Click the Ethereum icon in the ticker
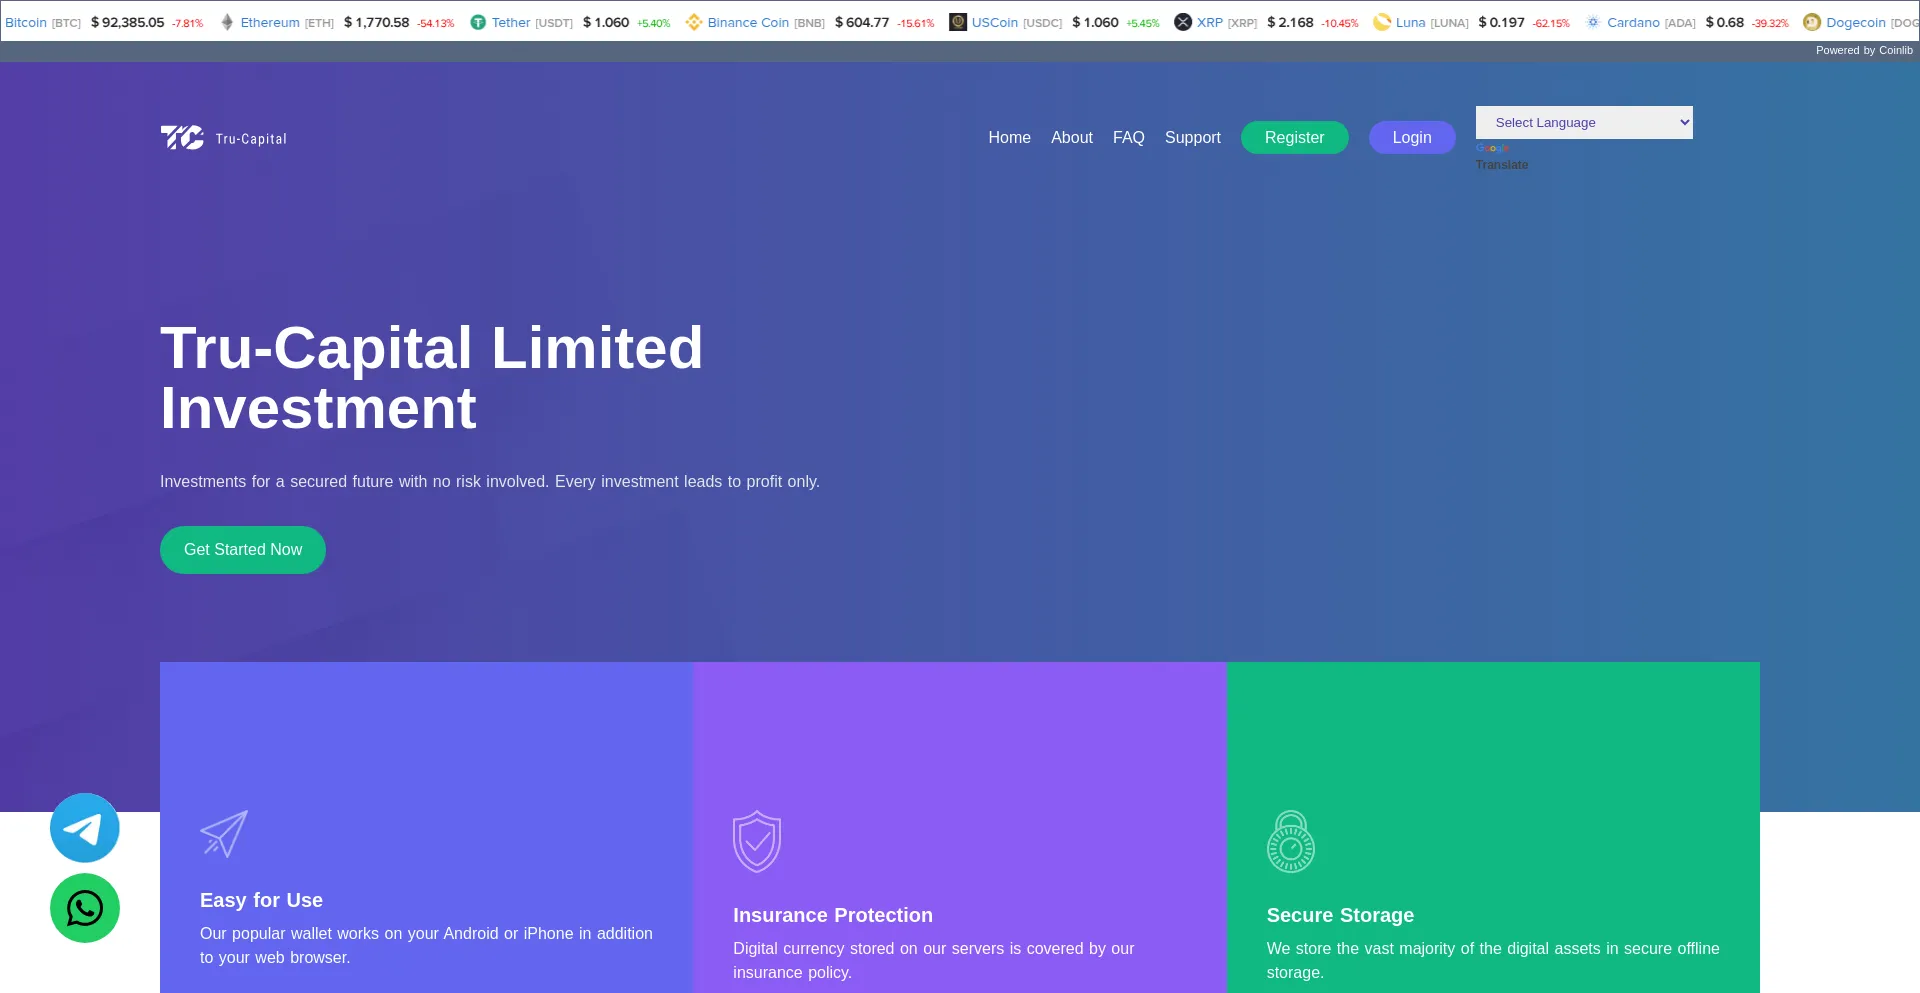This screenshot has height=993, width=1920. pyautogui.click(x=226, y=21)
